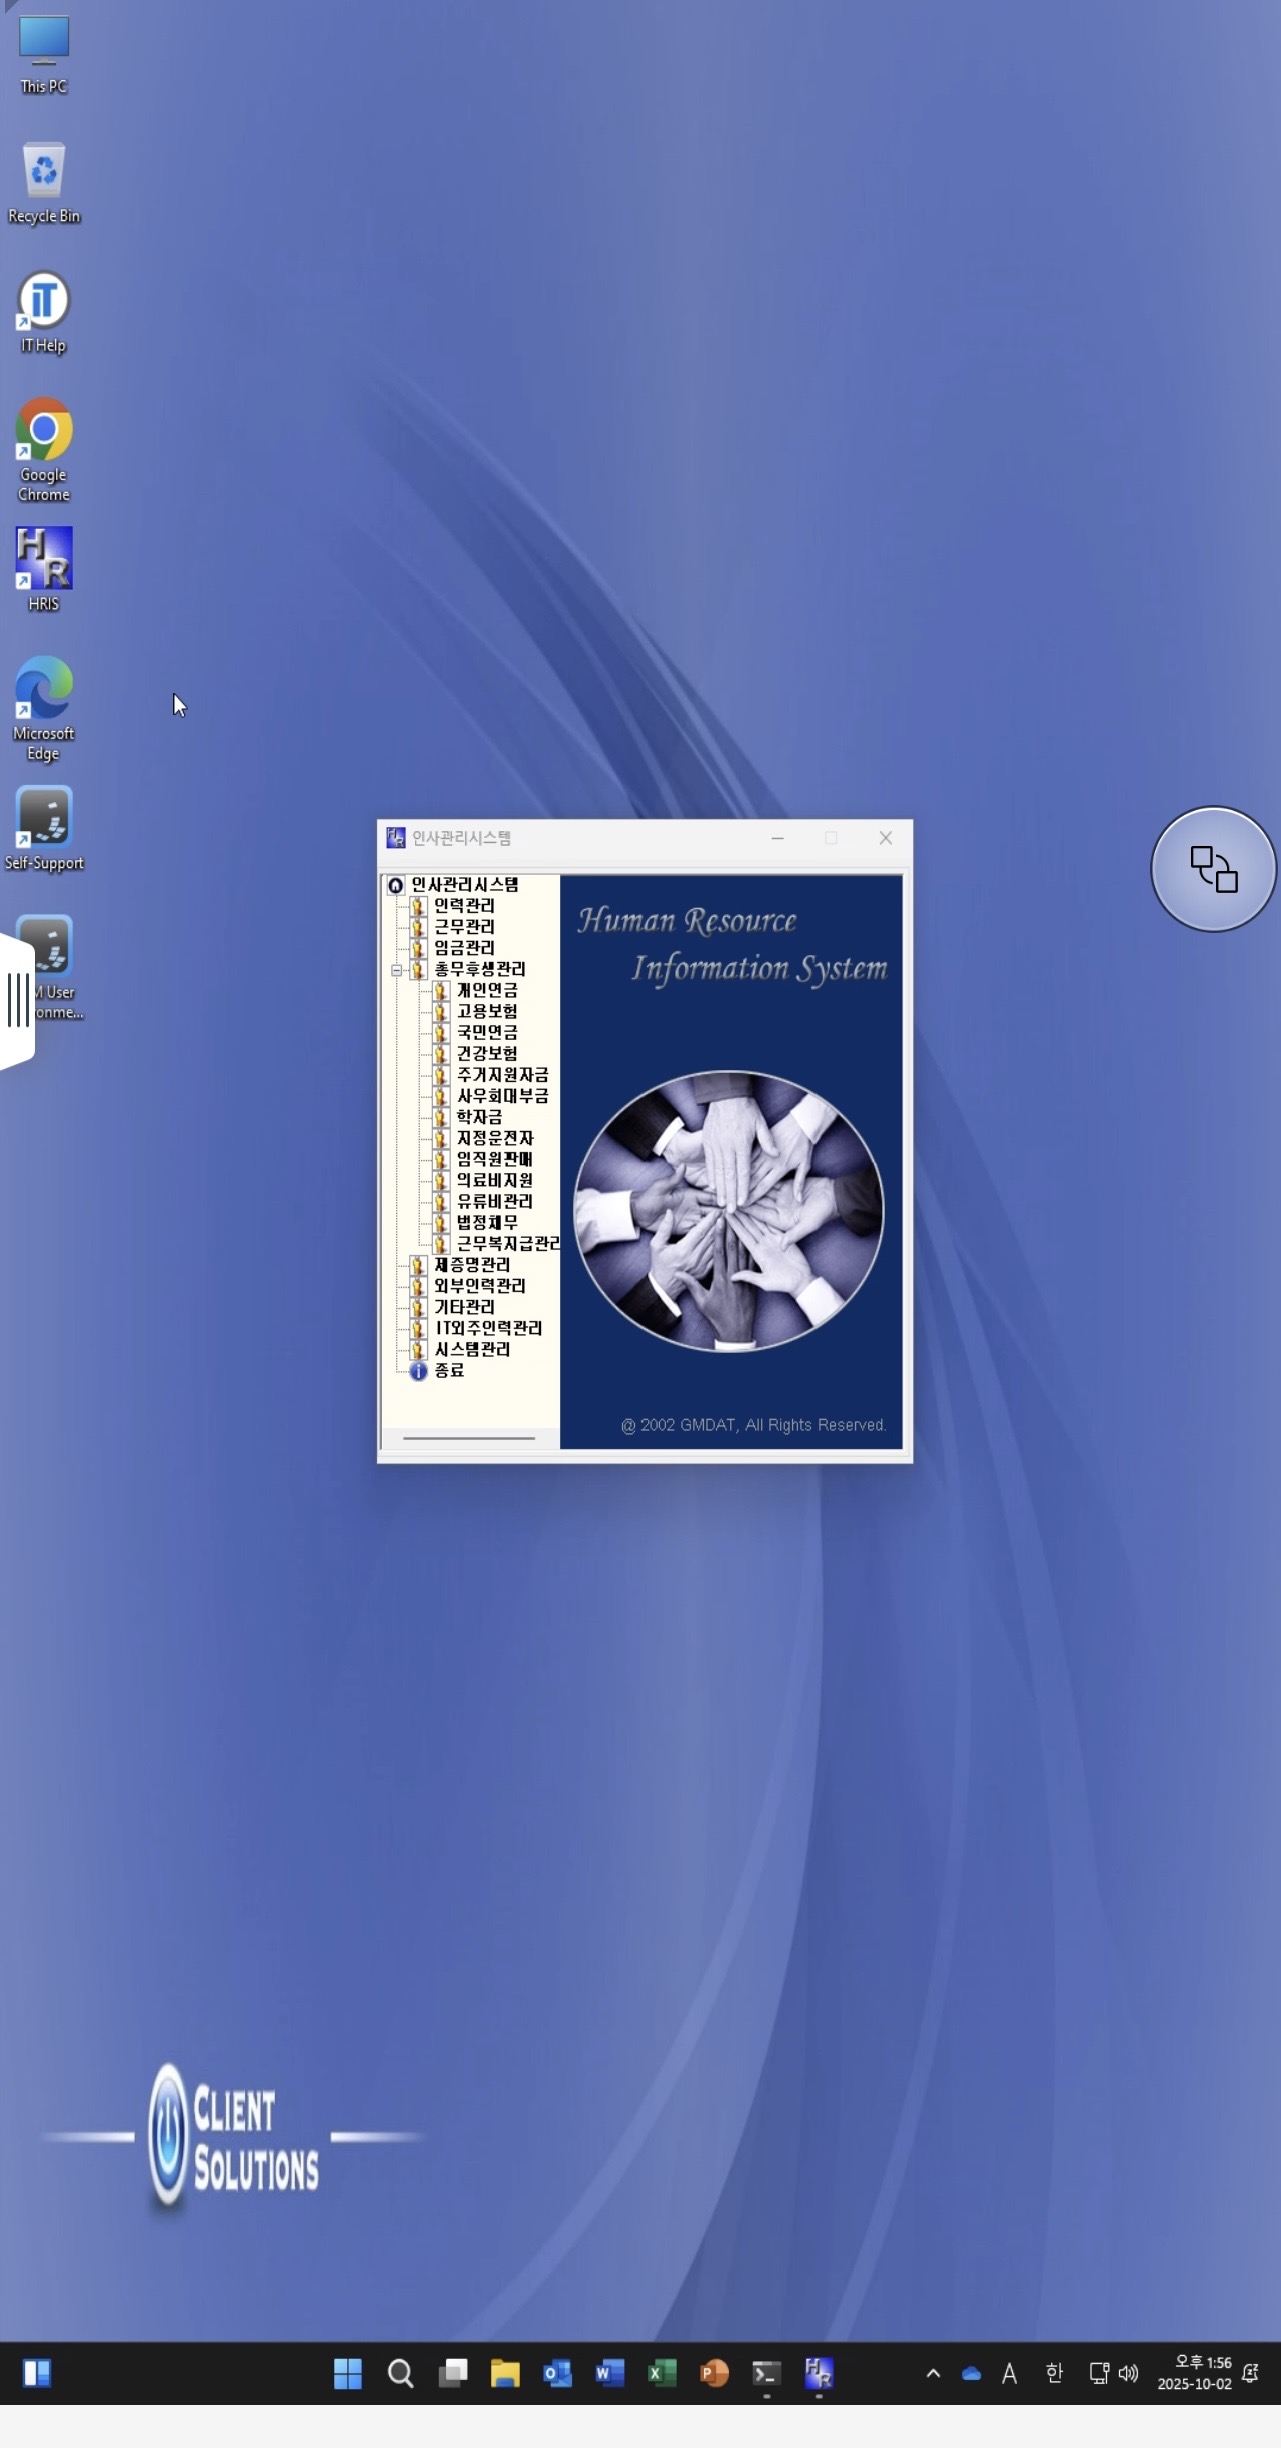Click the IT Help desktop icon
This screenshot has height=2448, width=1281.
[44, 310]
